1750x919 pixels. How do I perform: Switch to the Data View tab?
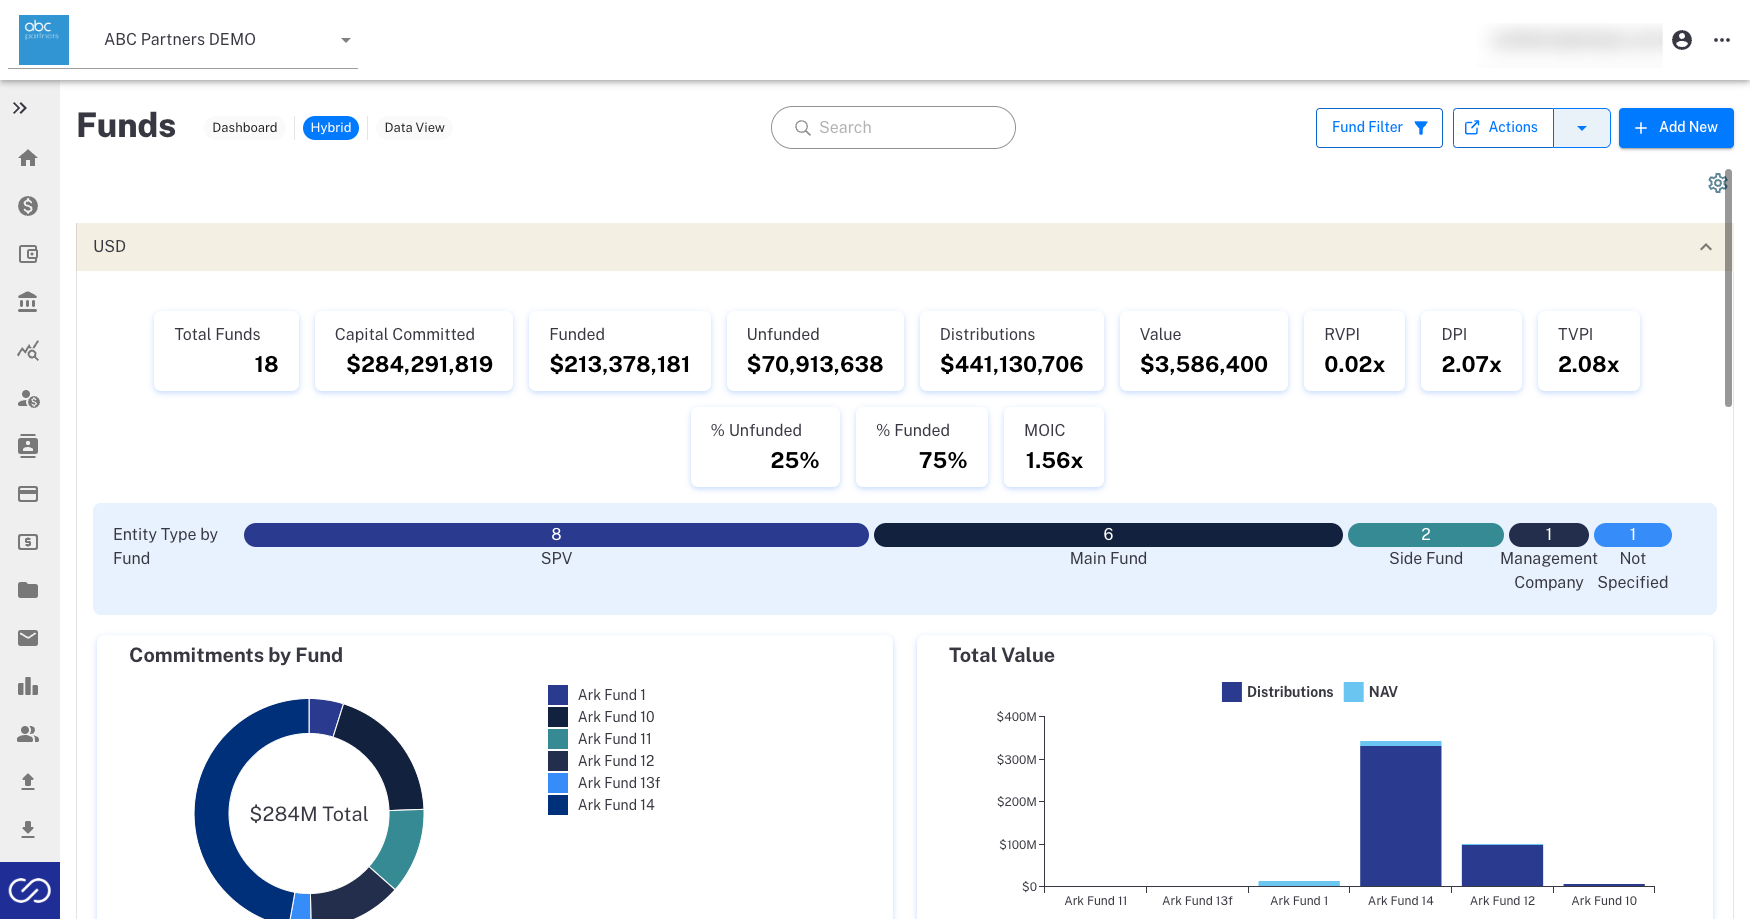click(x=414, y=128)
